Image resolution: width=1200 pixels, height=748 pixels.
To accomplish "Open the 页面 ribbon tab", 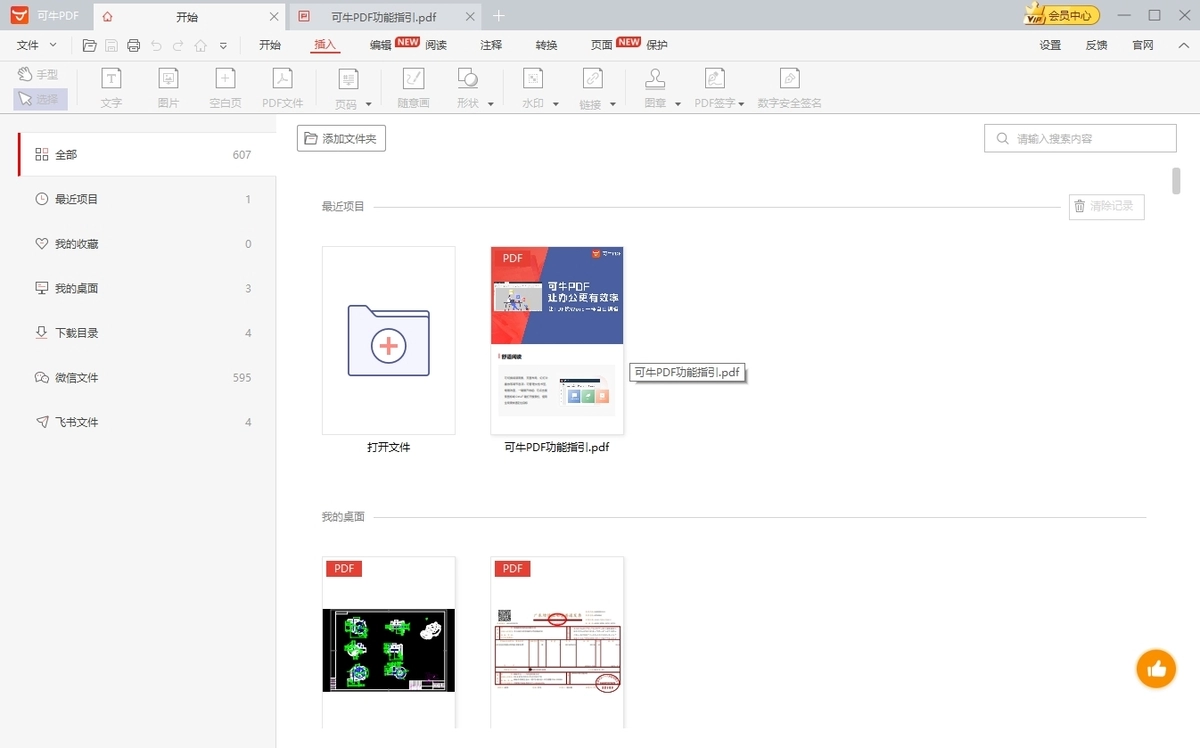I will point(601,45).
